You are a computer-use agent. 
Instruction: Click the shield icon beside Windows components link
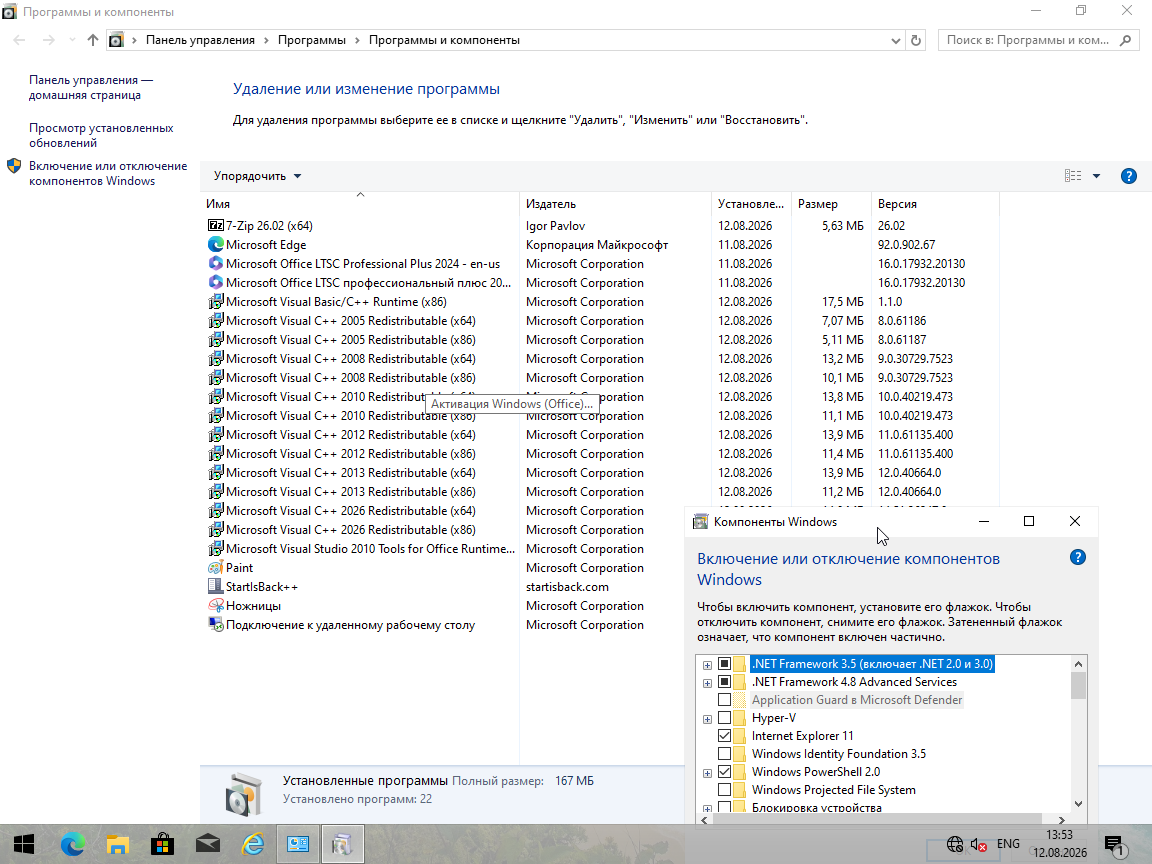(14, 166)
